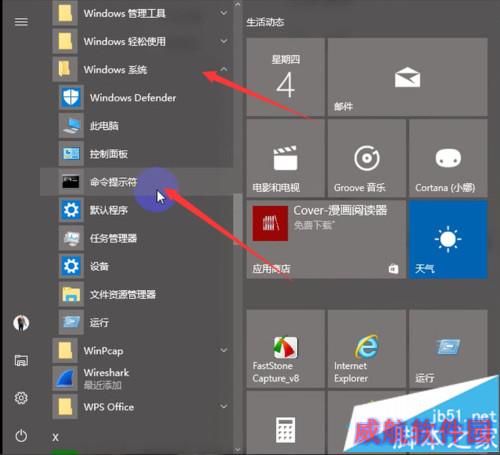The width and height of the screenshot is (500, 455).
Task: Click the WPS Office folder icon
Action: pyautogui.click(x=65, y=407)
